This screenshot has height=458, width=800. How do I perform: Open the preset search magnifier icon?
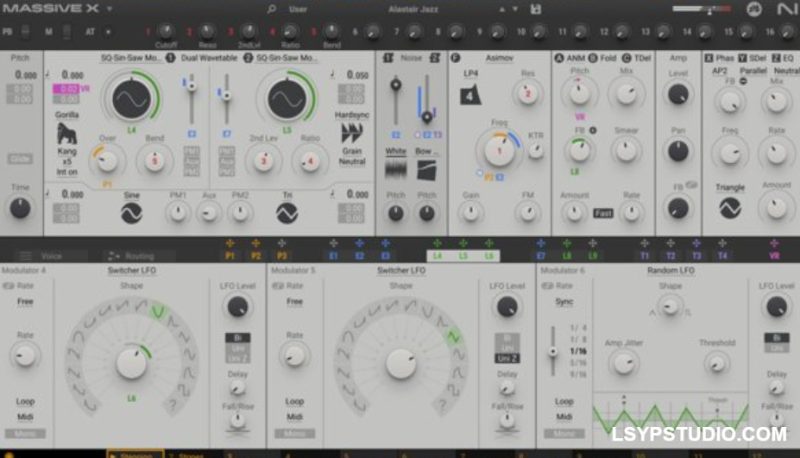pyautogui.click(x=271, y=9)
